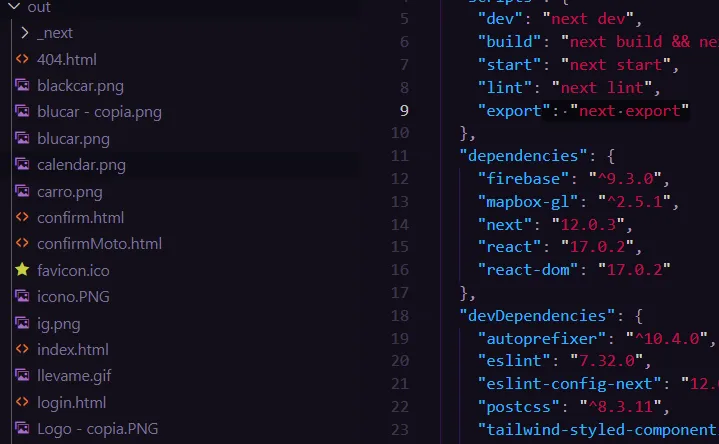Click the image icon beside carro.png
Viewport: 719px width, 444px height.
(x=22, y=191)
